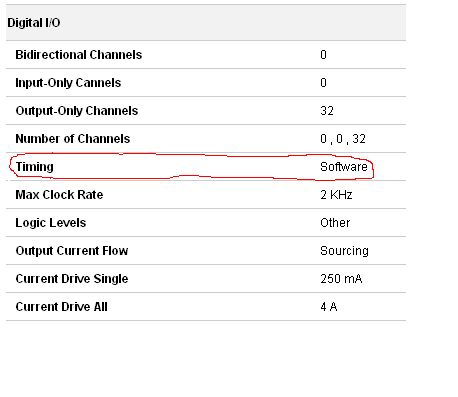Click the 250 mA value

click(341, 279)
